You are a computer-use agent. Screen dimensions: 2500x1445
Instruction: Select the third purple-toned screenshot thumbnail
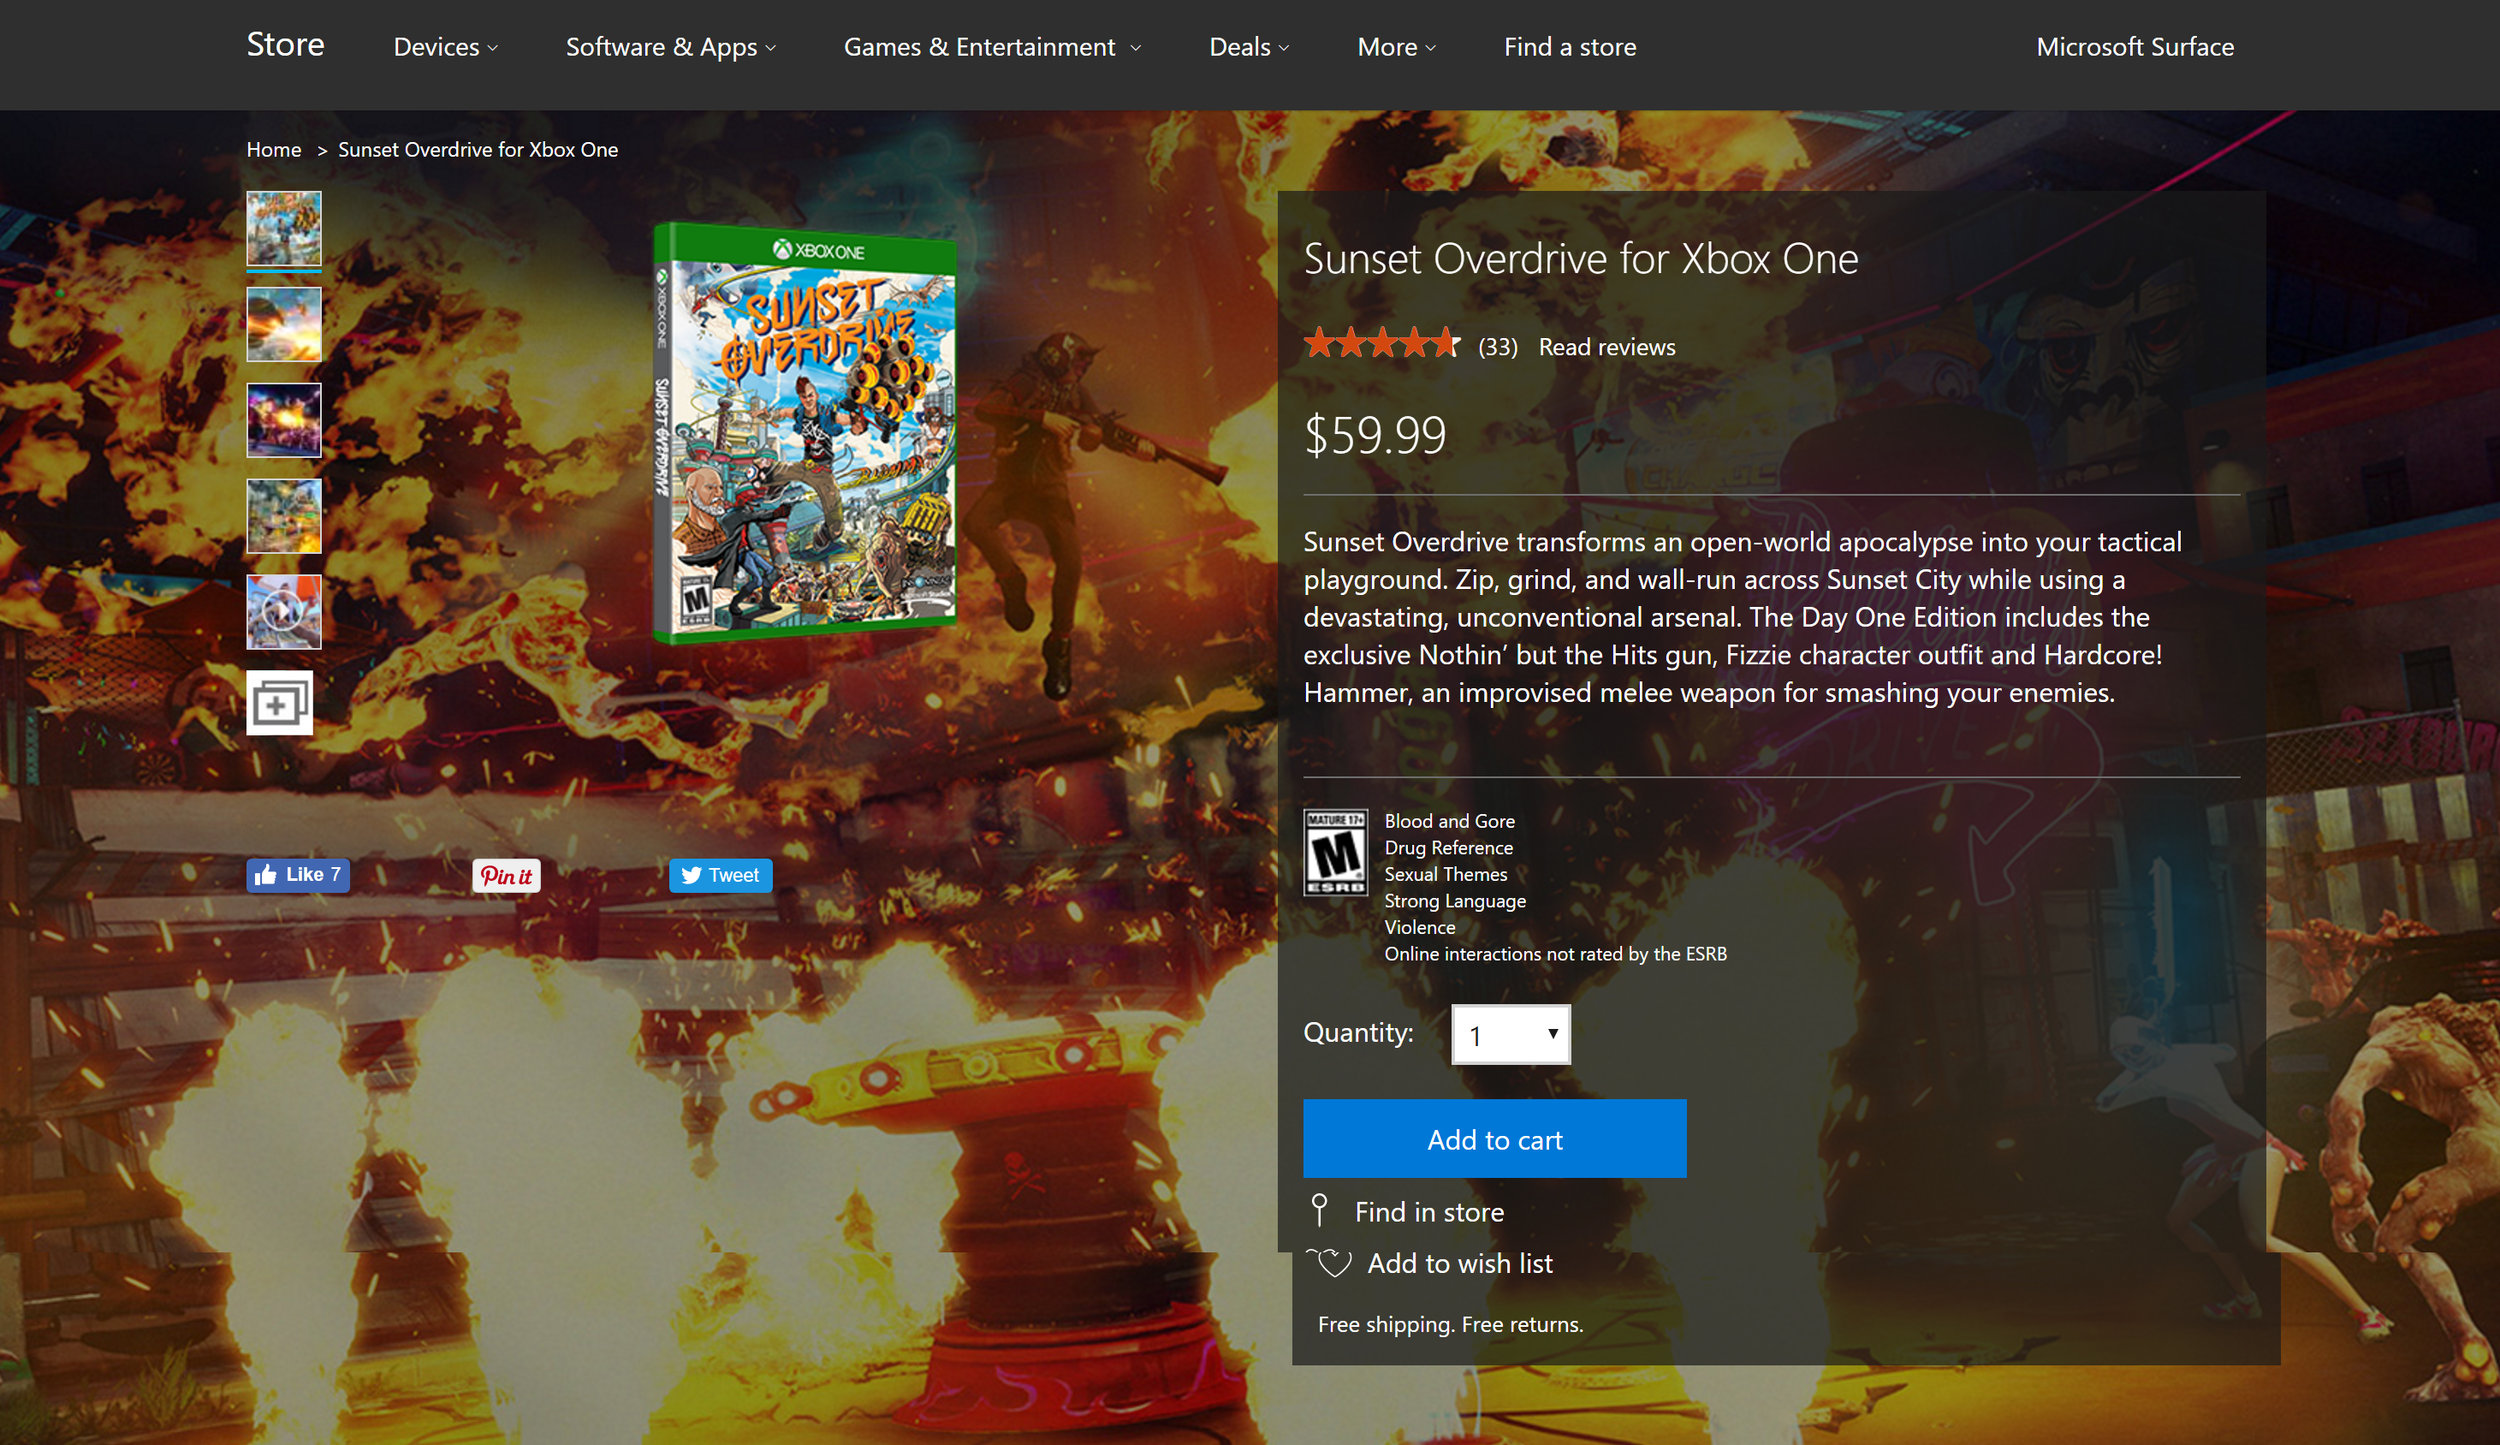click(284, 420)
